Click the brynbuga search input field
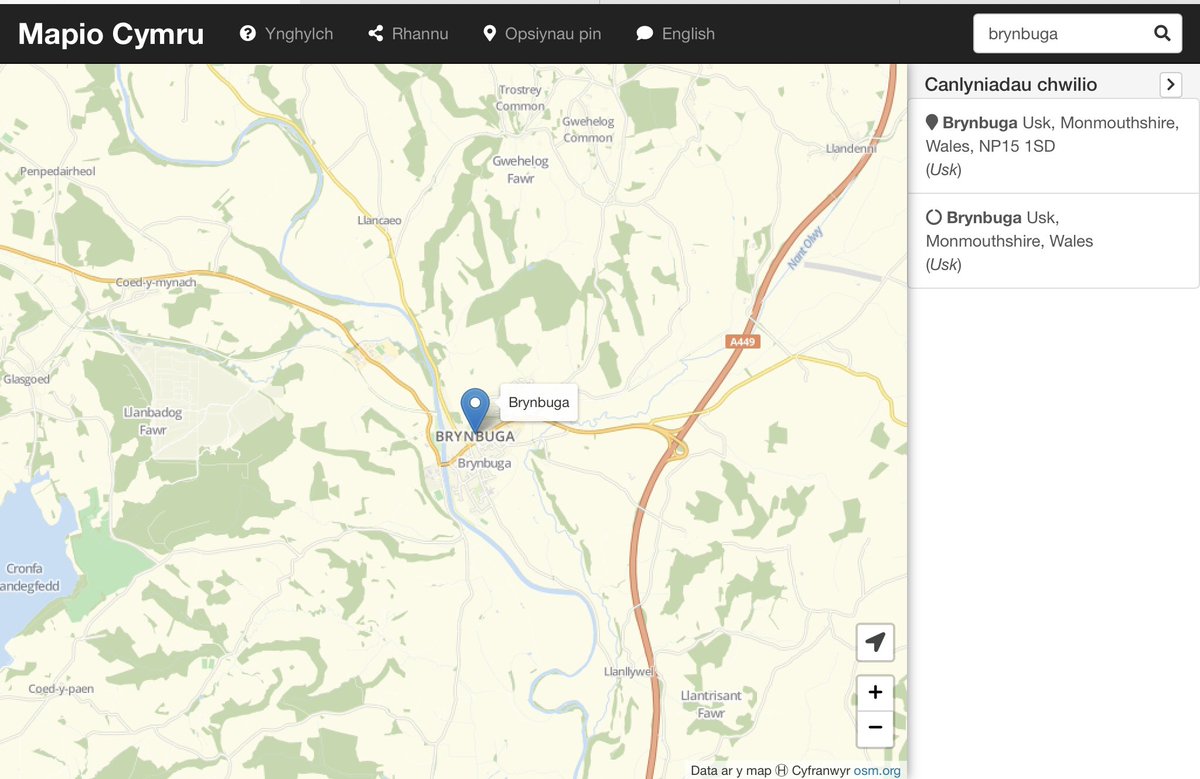Screen dimensions: 1200x779 [1062, 33]
